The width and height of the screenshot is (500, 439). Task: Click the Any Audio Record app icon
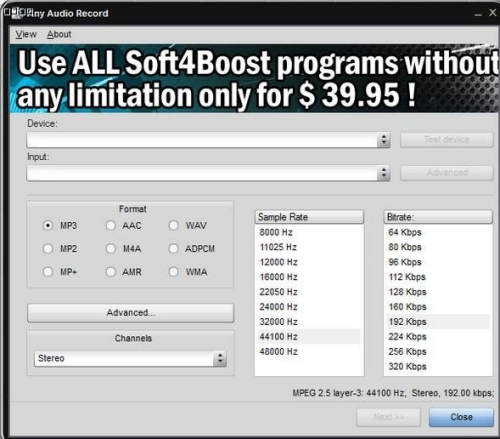click(17, 13)
